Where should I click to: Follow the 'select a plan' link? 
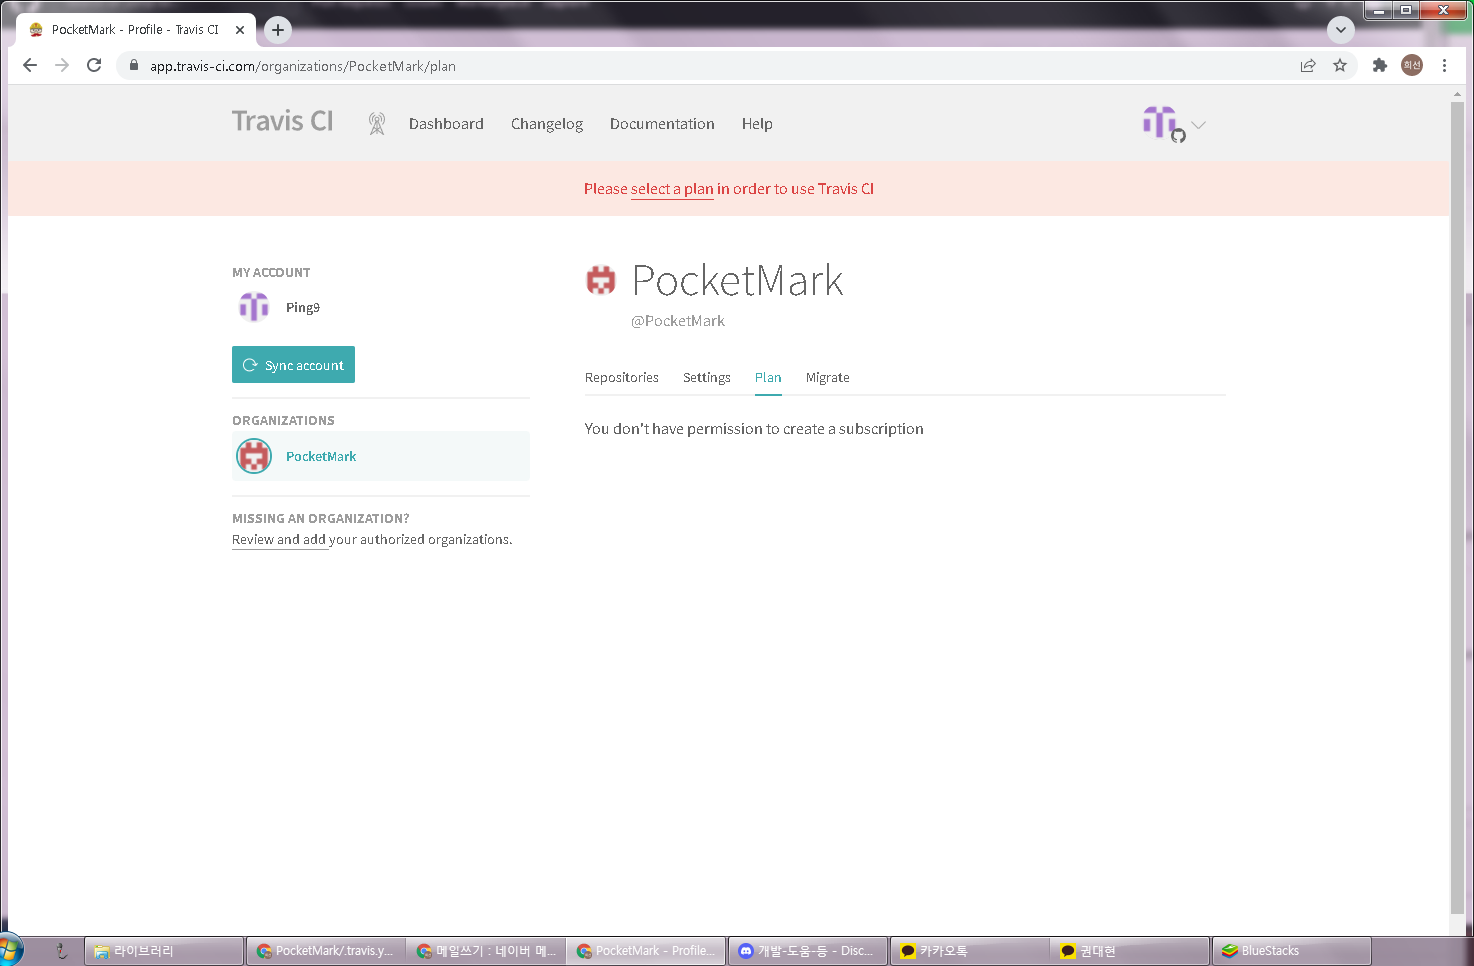coord(672,189)
